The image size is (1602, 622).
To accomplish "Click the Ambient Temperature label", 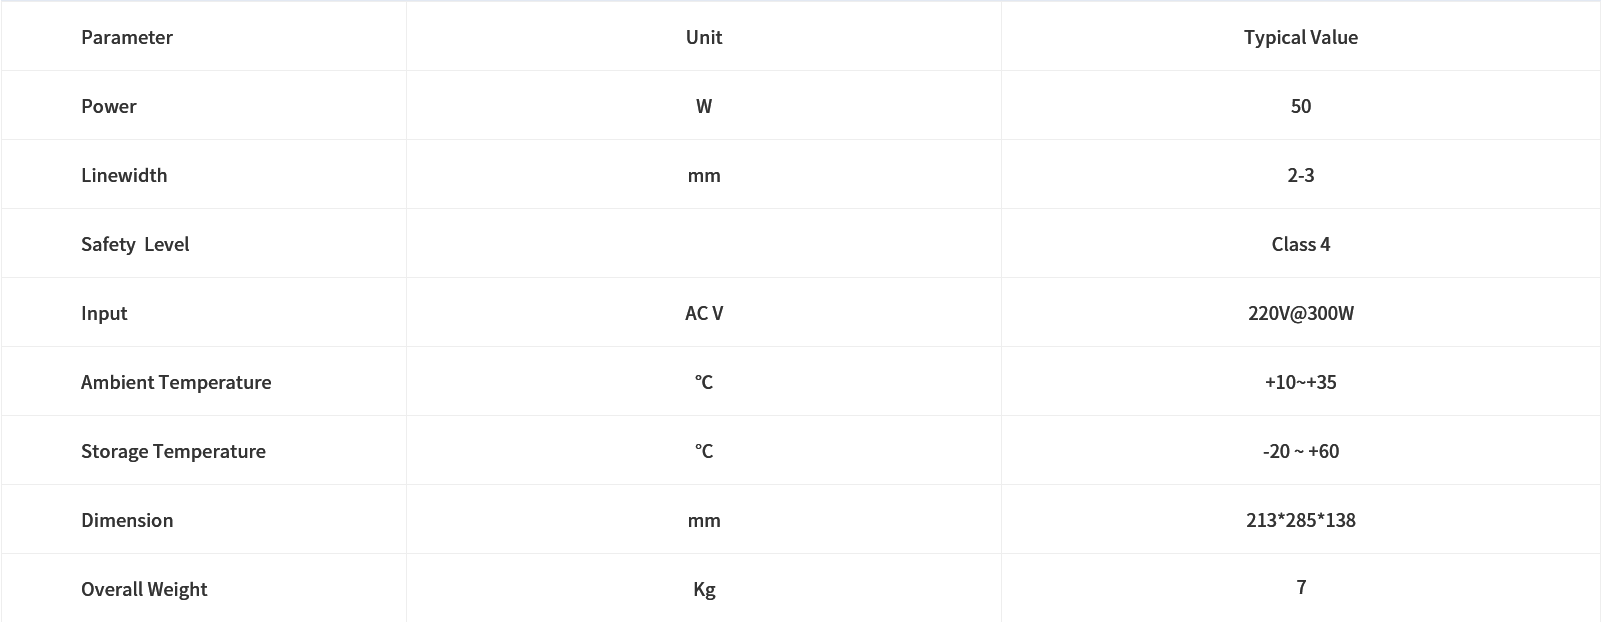I will (176, 382).
